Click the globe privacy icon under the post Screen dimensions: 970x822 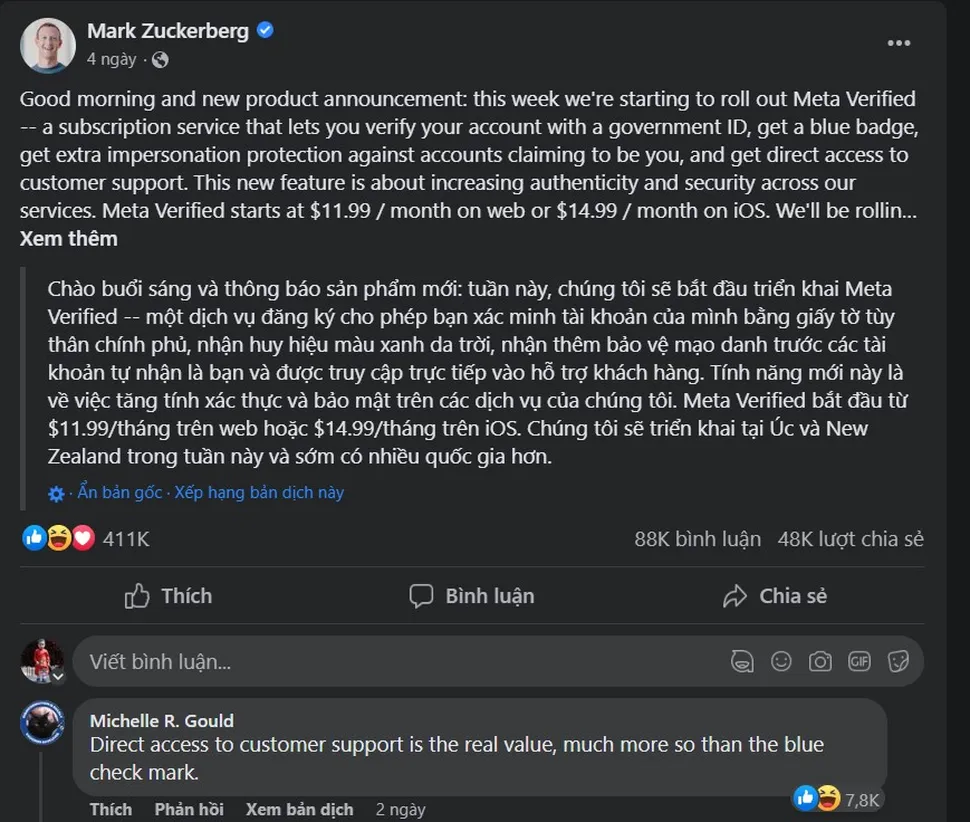(160, 59)
